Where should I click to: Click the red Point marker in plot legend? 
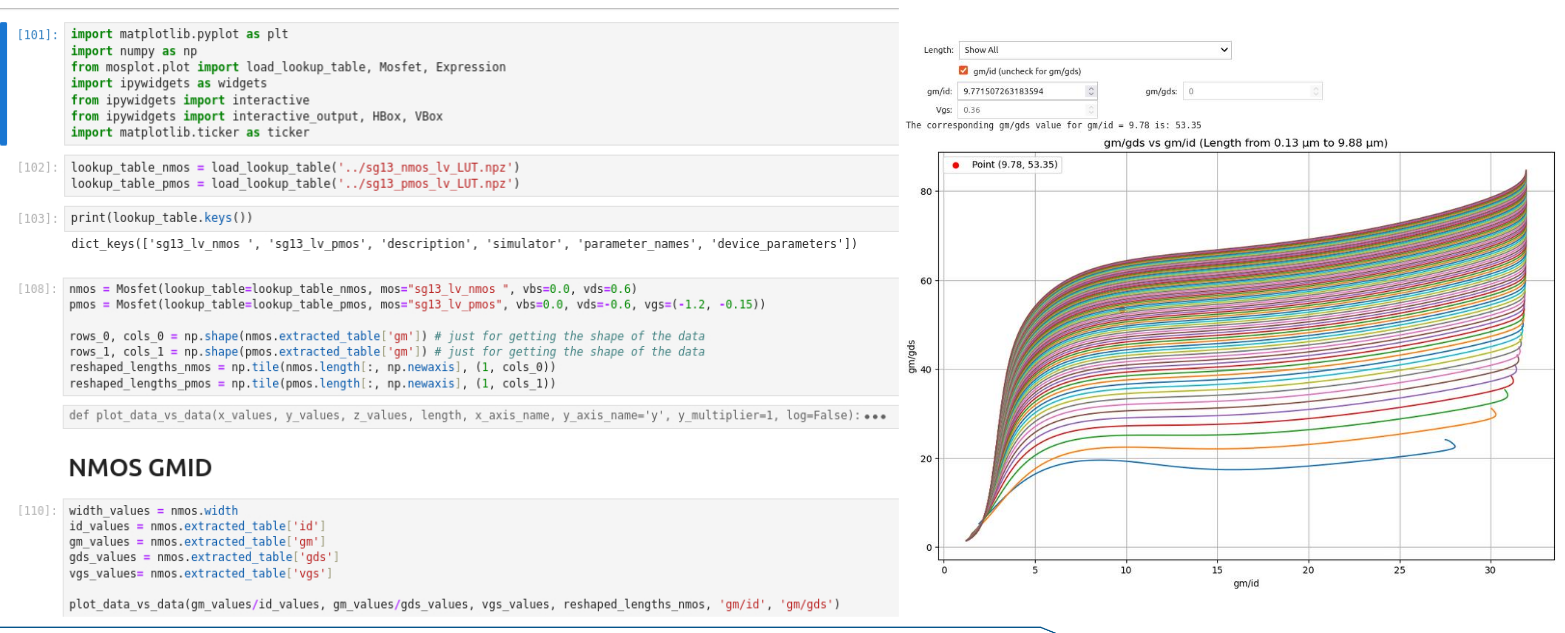[x=956, y=164]
